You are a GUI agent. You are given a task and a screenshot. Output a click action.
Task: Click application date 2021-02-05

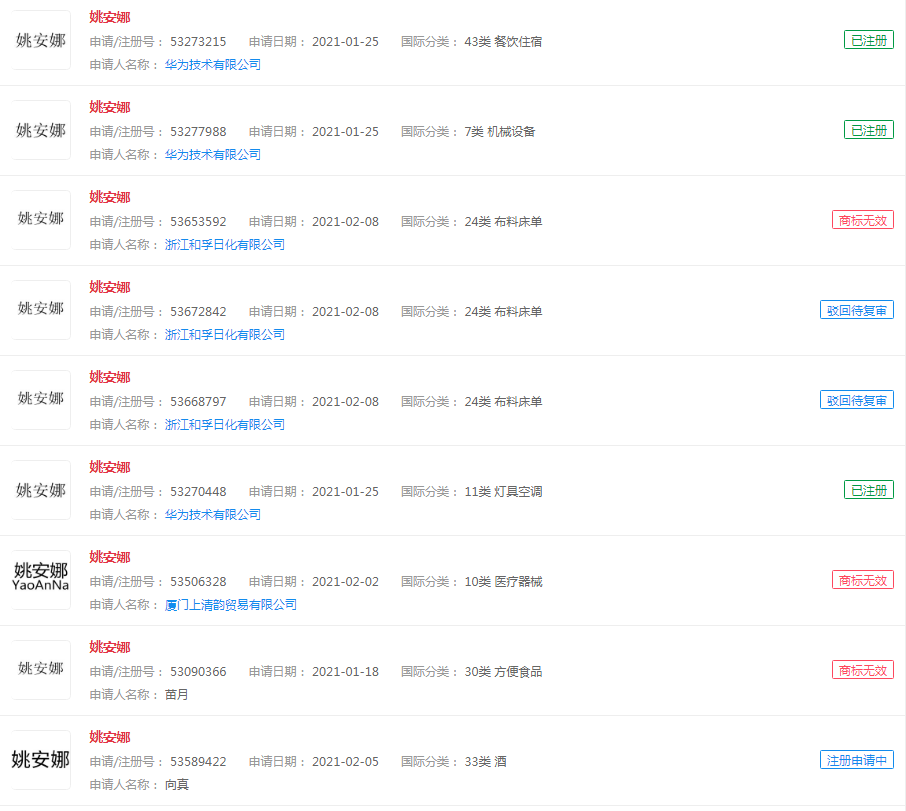(346, 762)
